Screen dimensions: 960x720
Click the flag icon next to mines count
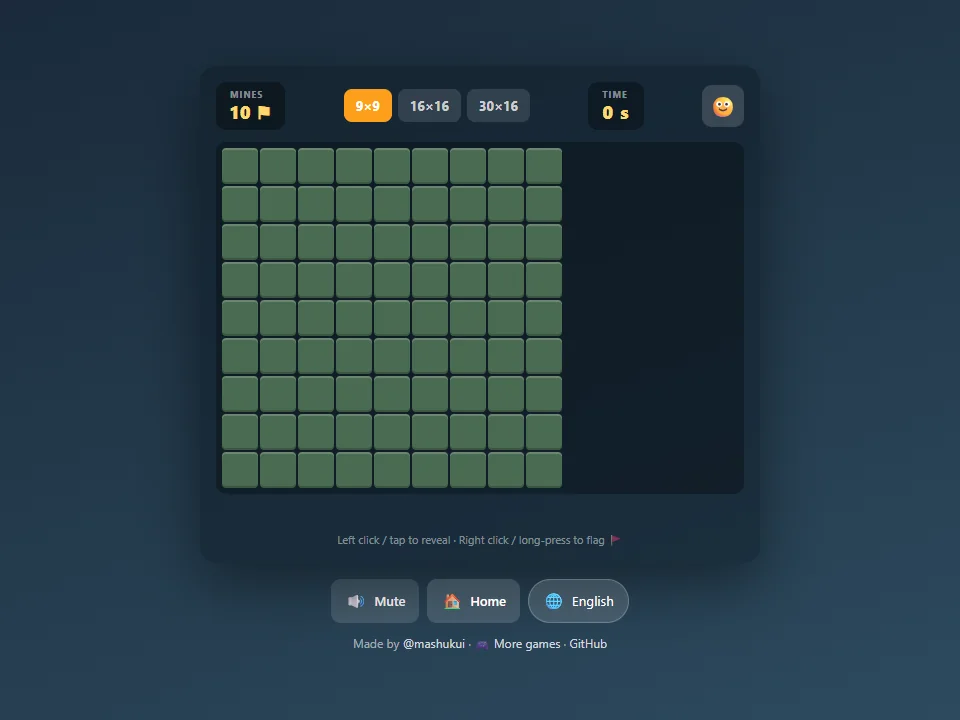coord(264,113)
